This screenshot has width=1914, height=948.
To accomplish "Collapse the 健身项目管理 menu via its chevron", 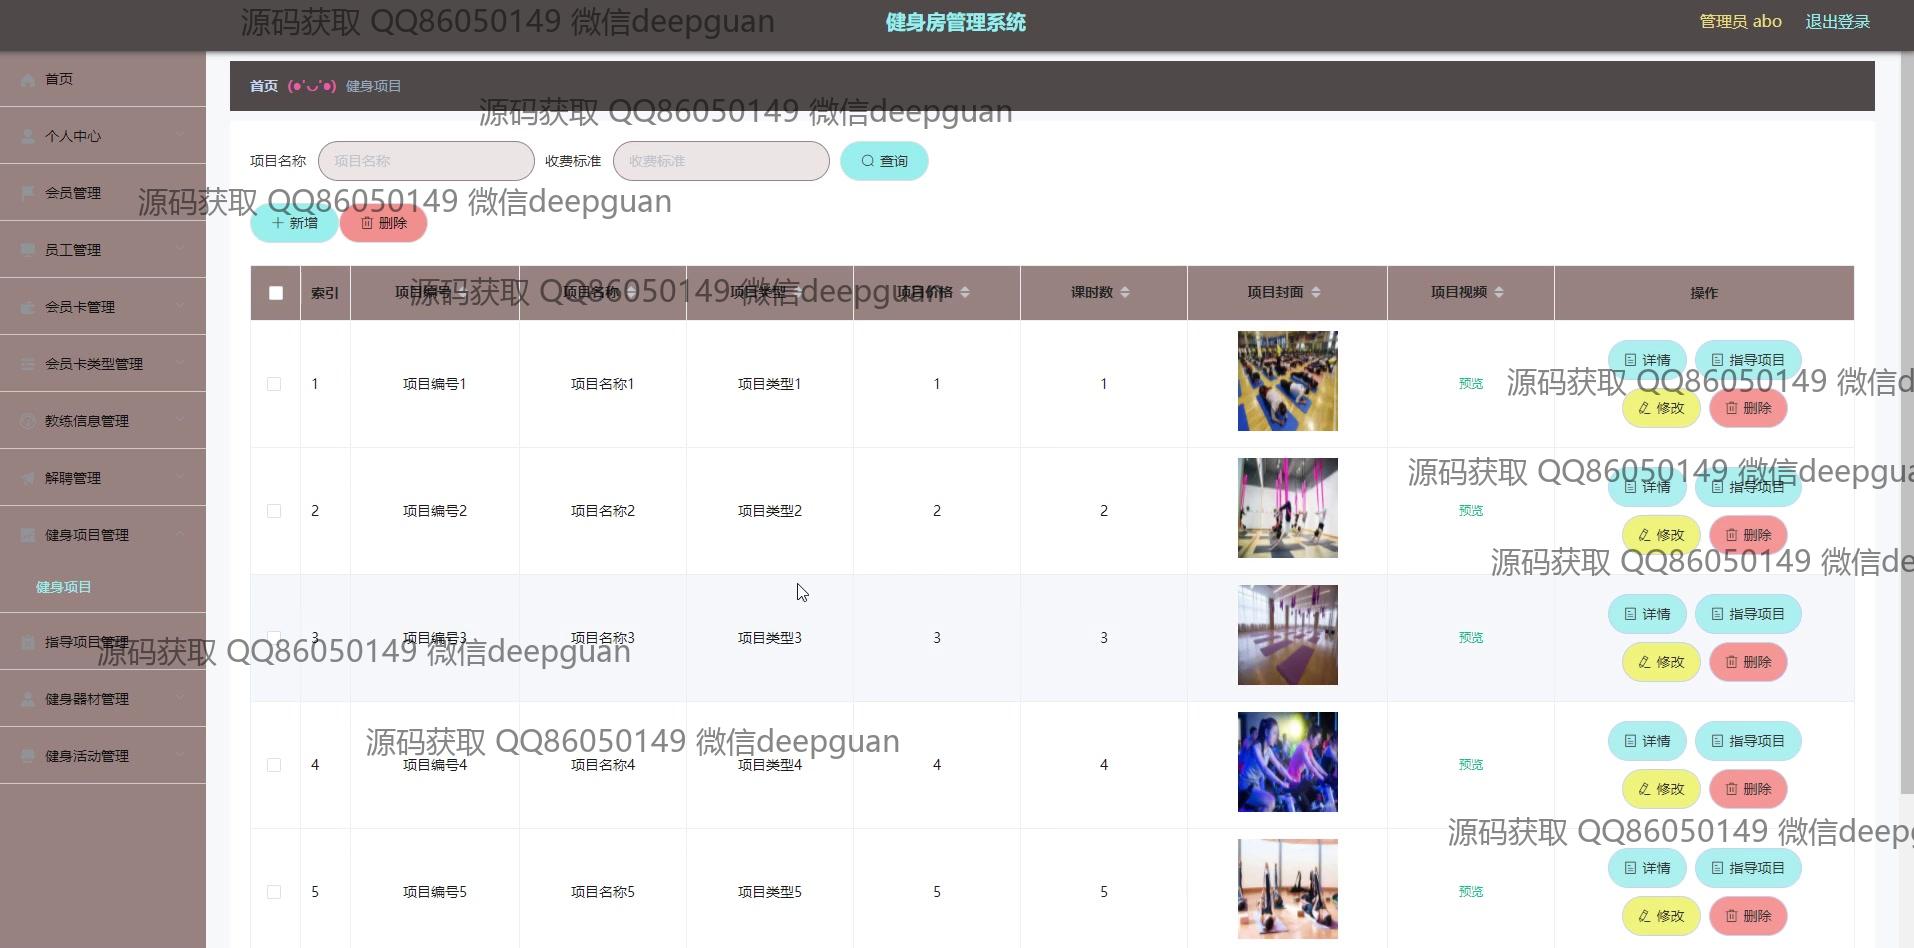I will (x=180, y=534).
